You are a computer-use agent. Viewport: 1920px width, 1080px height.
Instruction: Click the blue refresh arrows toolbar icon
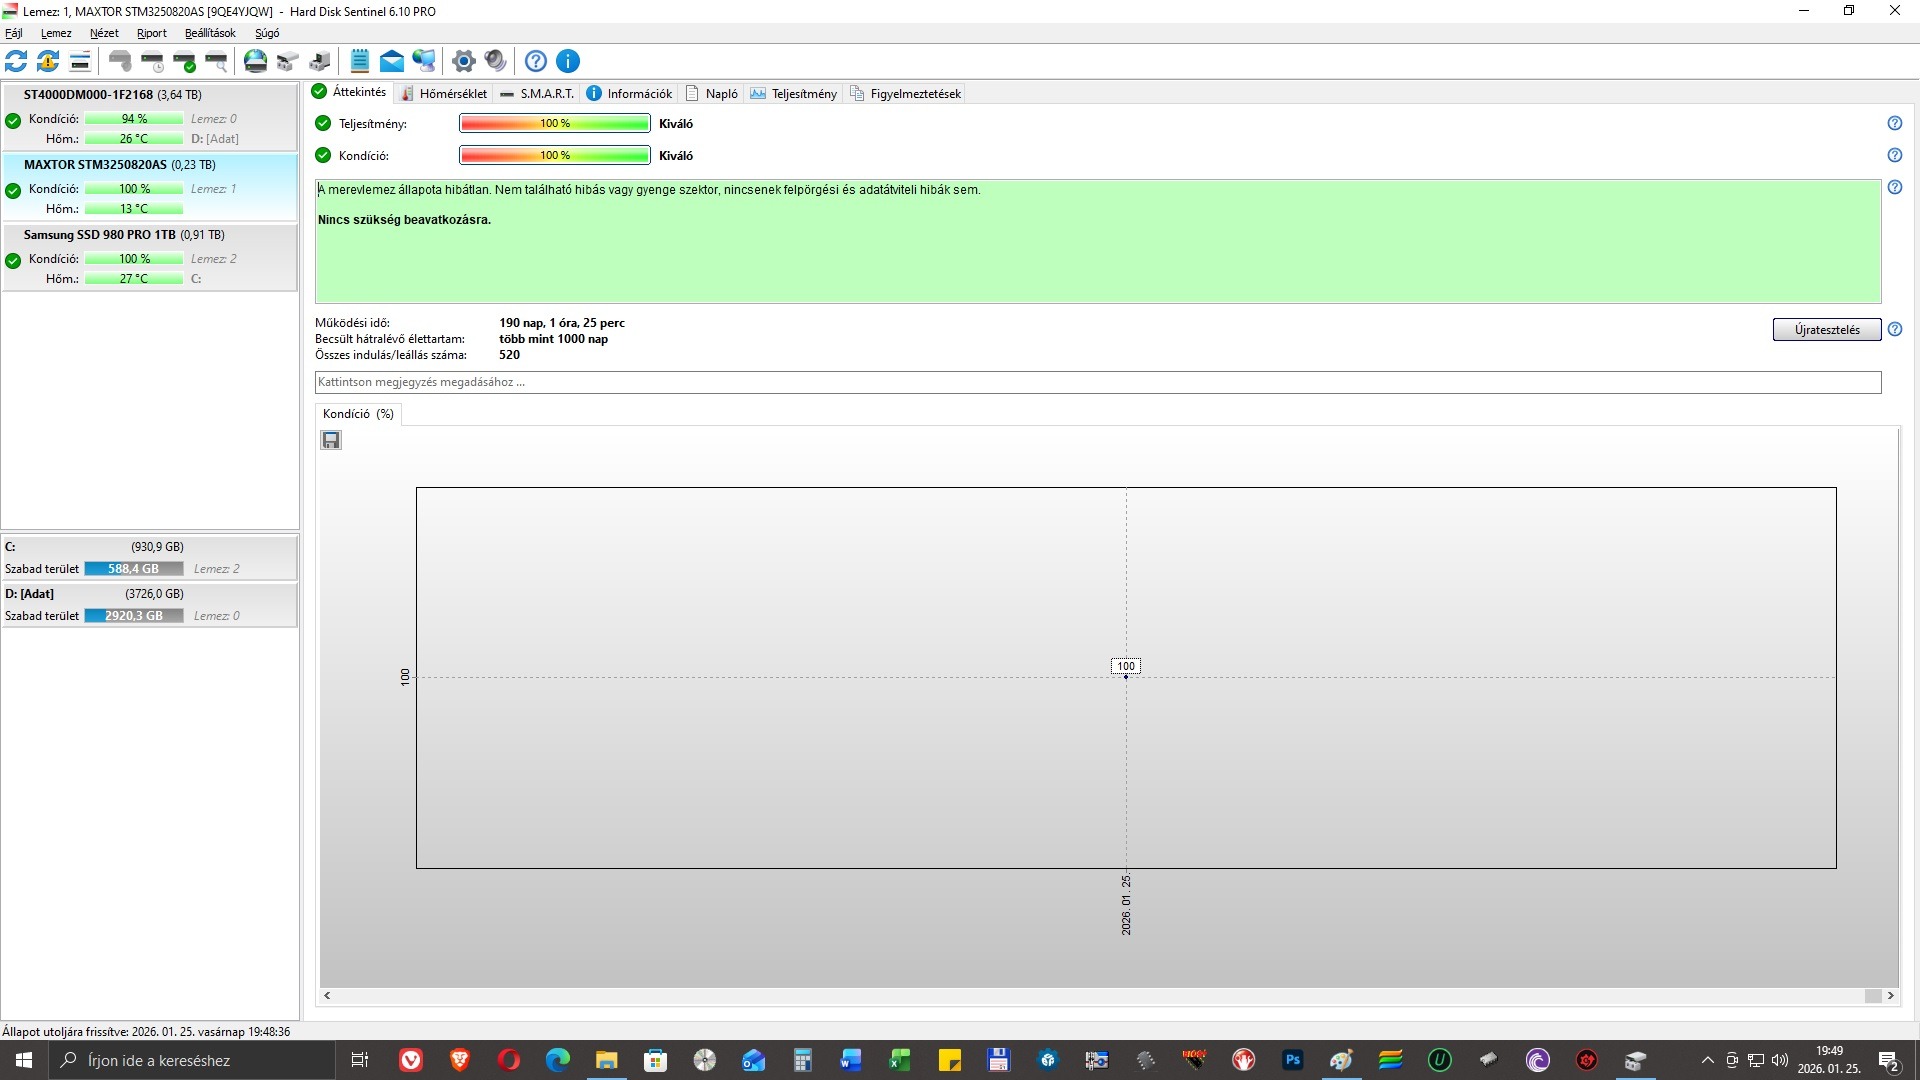[16, 61]
